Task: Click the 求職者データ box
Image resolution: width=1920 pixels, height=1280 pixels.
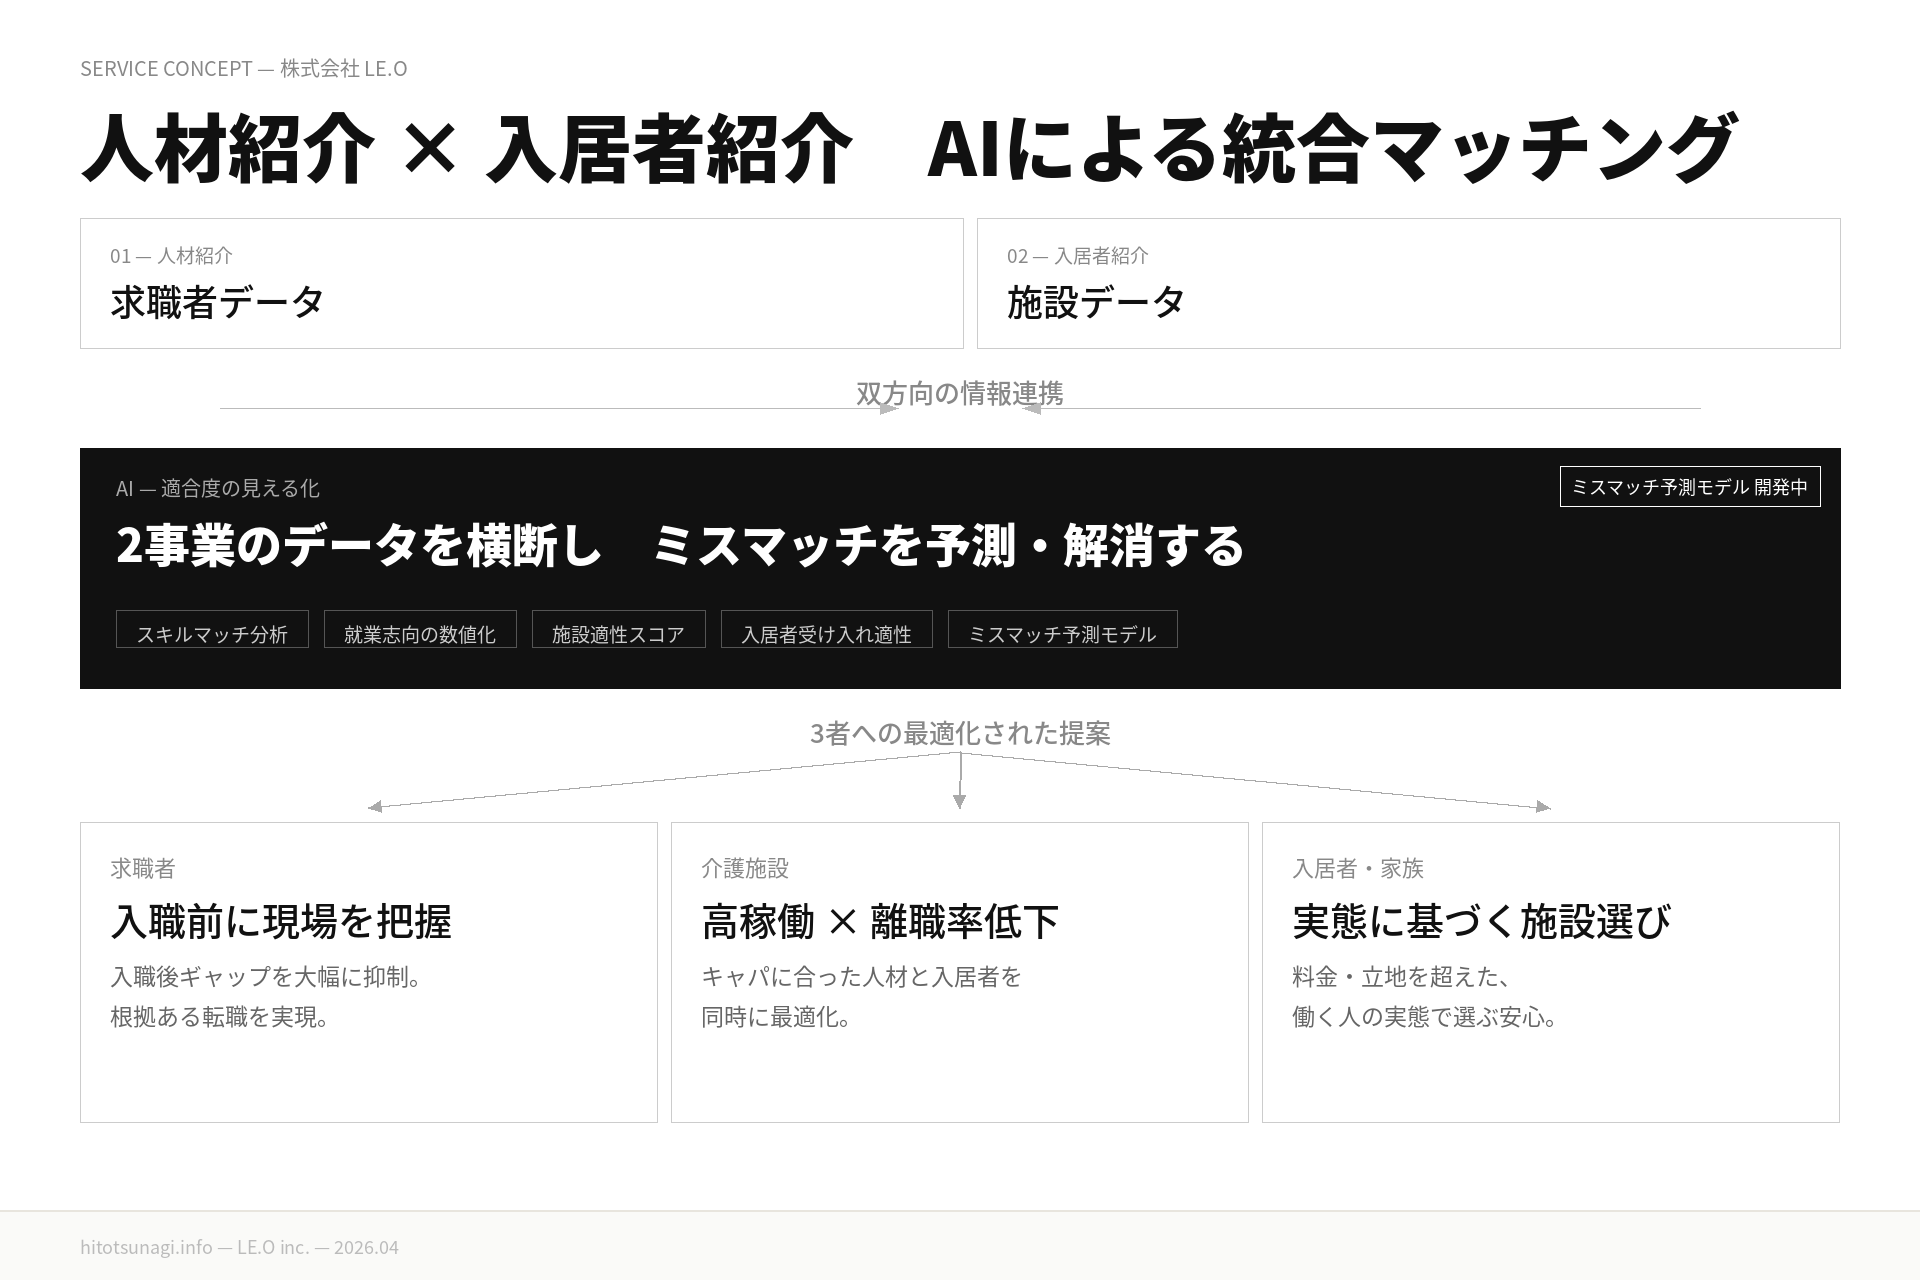Action: 521,284
